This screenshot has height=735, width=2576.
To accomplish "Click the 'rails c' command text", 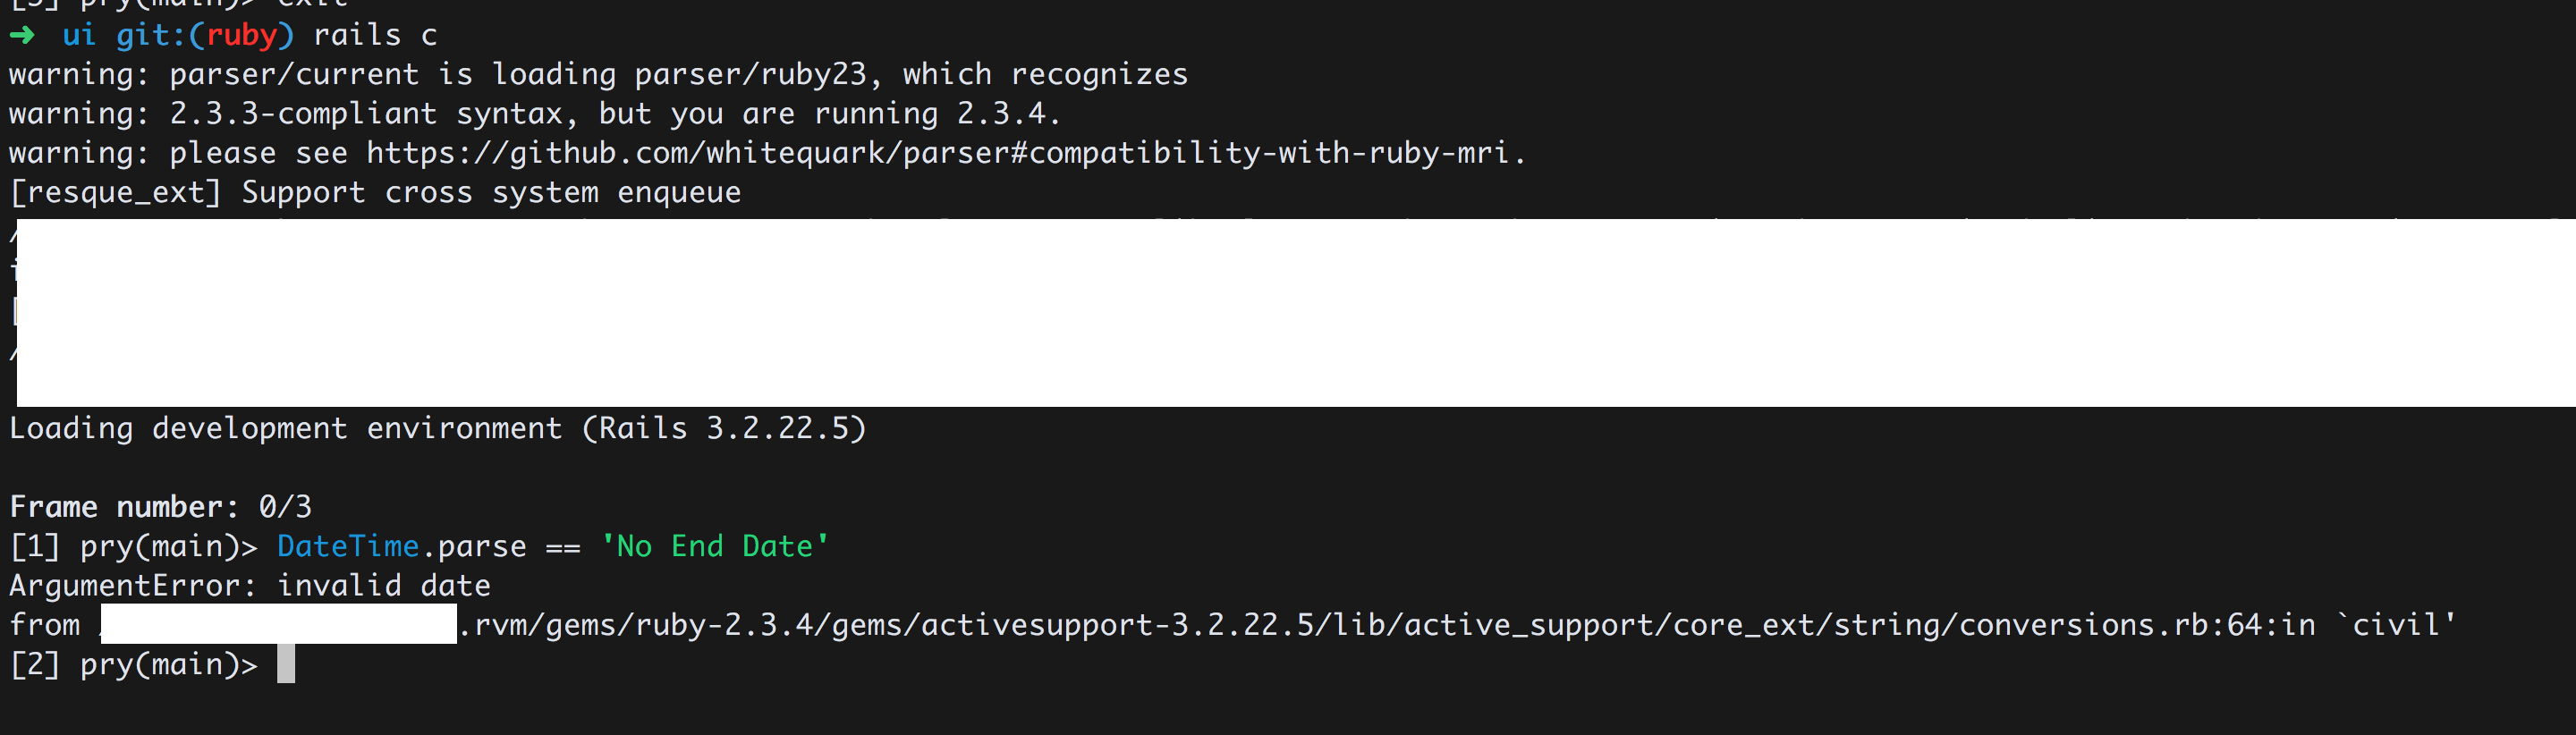I will [x=375, y=35].
